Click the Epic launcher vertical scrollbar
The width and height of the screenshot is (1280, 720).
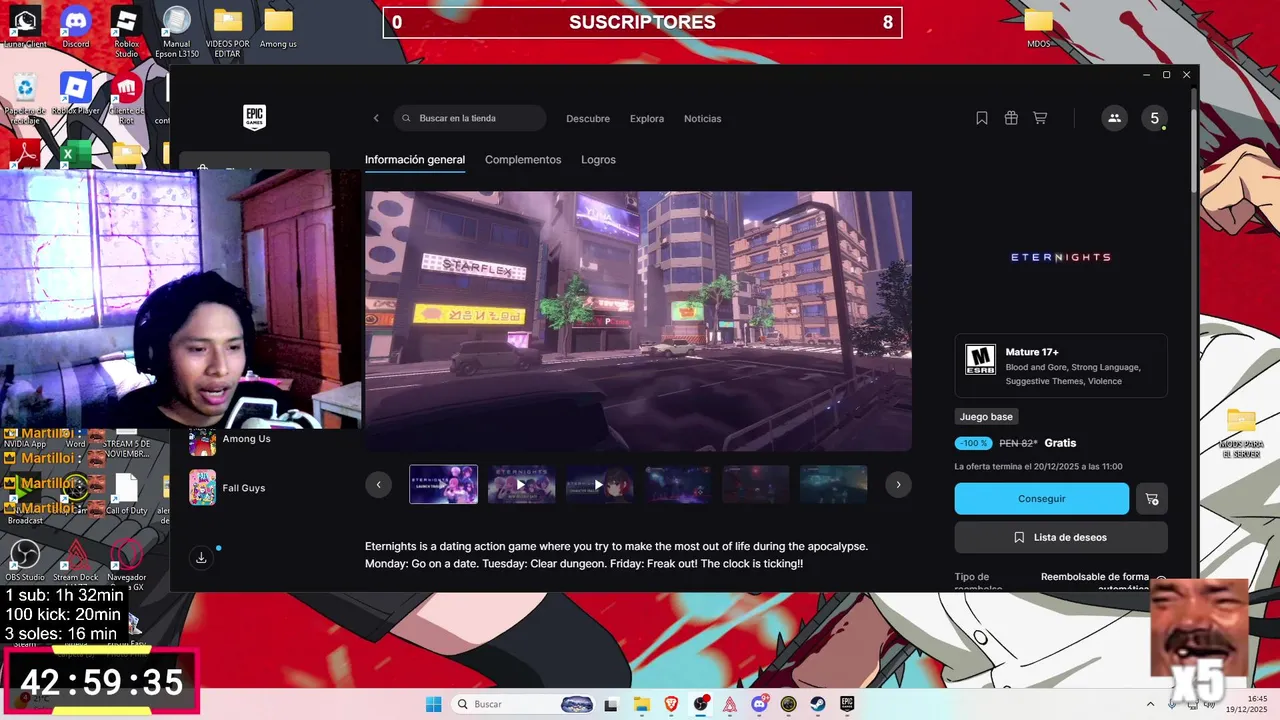coord(1193,140)
